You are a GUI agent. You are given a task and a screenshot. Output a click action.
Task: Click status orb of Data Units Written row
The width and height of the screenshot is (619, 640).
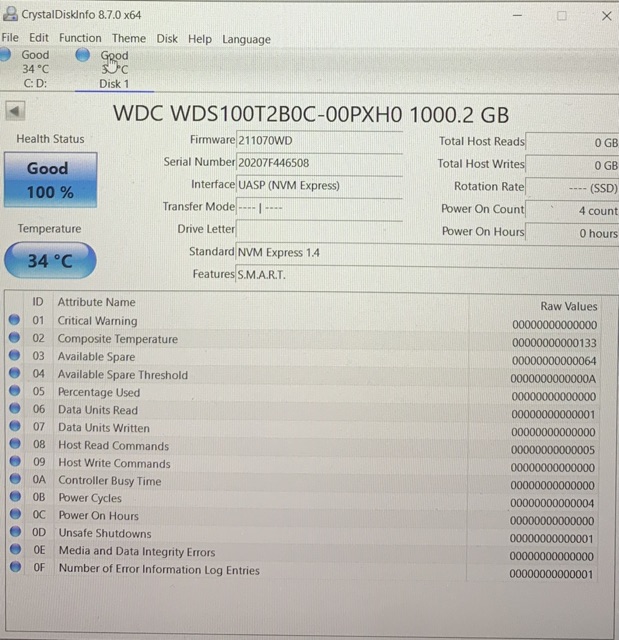(15, 426)
